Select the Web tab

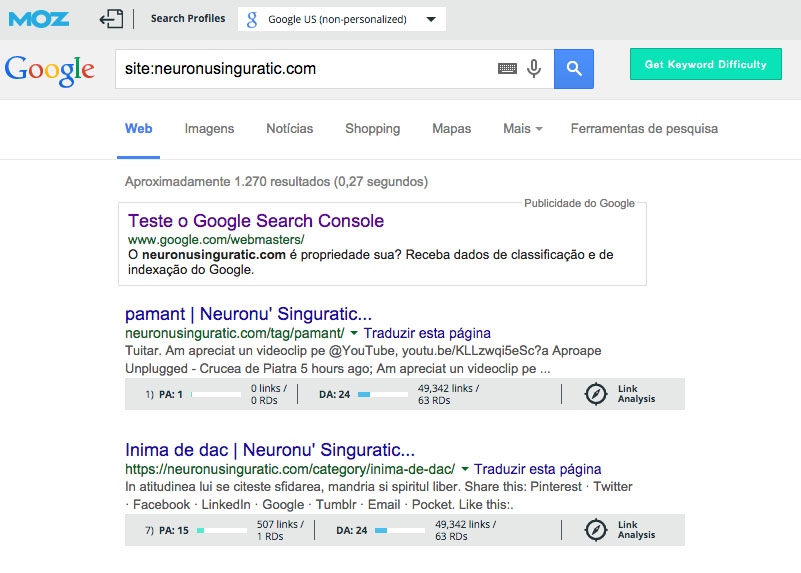tap(138, 129)
